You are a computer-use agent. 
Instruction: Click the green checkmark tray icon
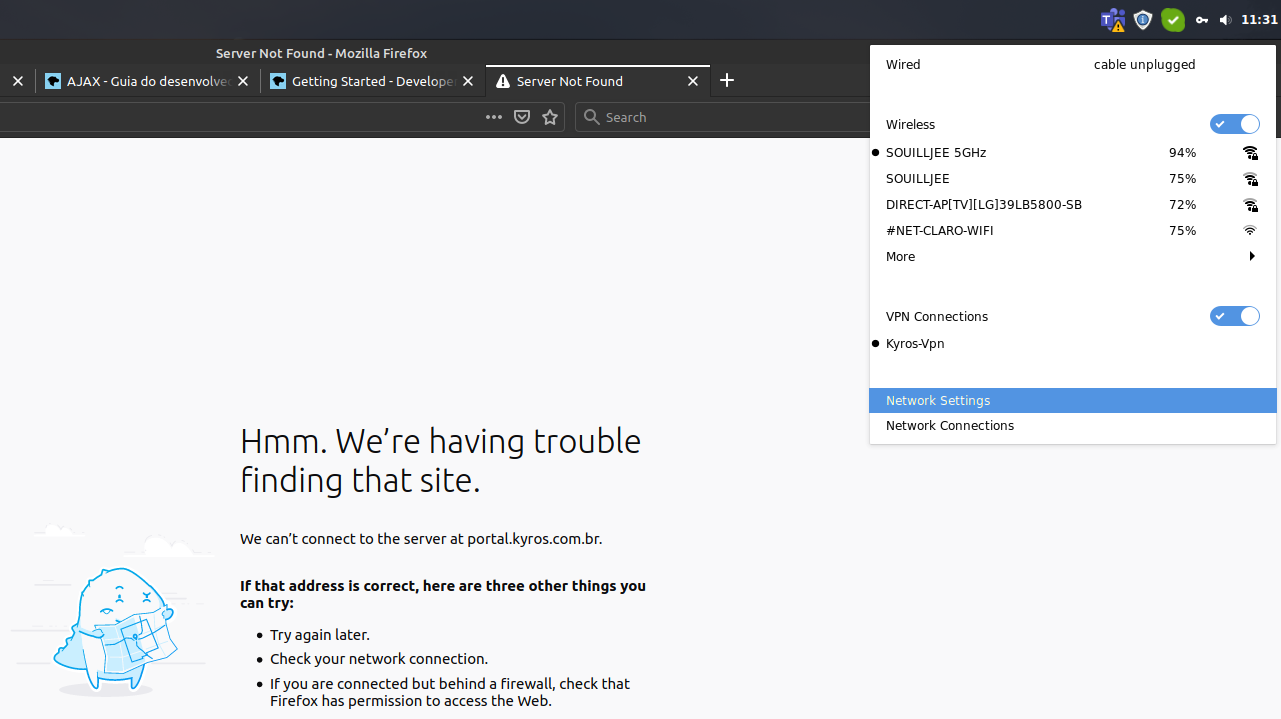(1173, 20)
